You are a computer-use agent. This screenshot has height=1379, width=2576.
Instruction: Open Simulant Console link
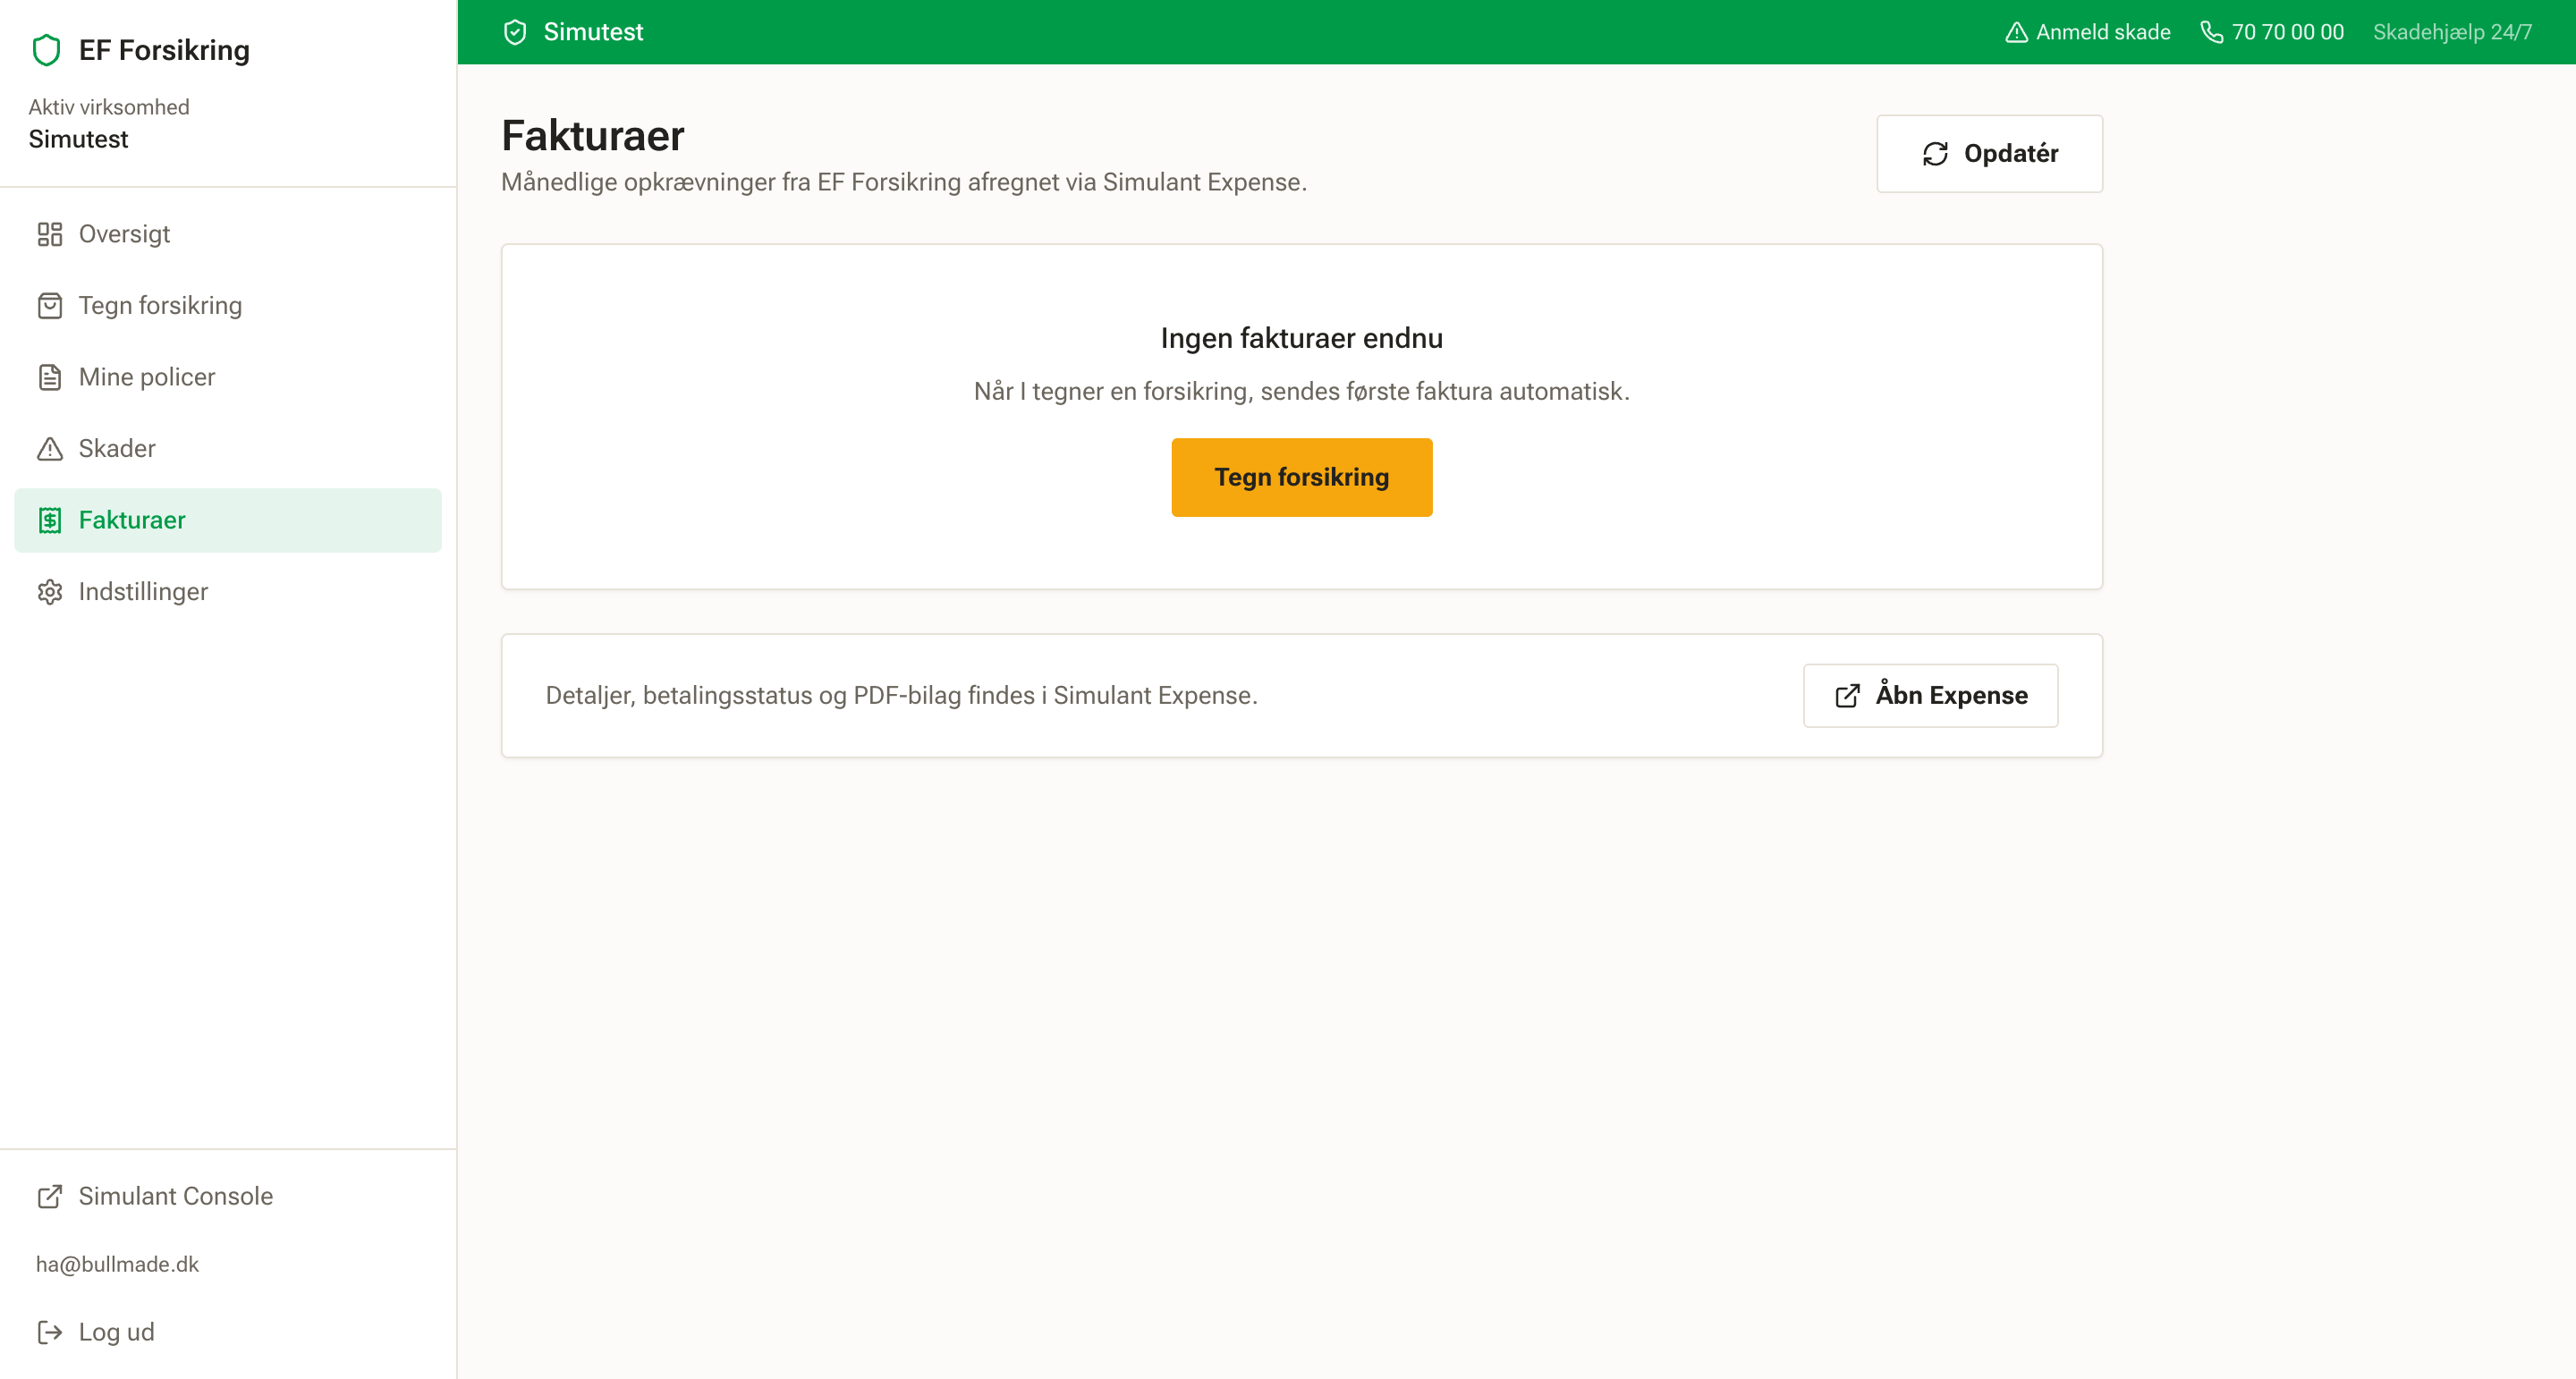click(228, 1196)
